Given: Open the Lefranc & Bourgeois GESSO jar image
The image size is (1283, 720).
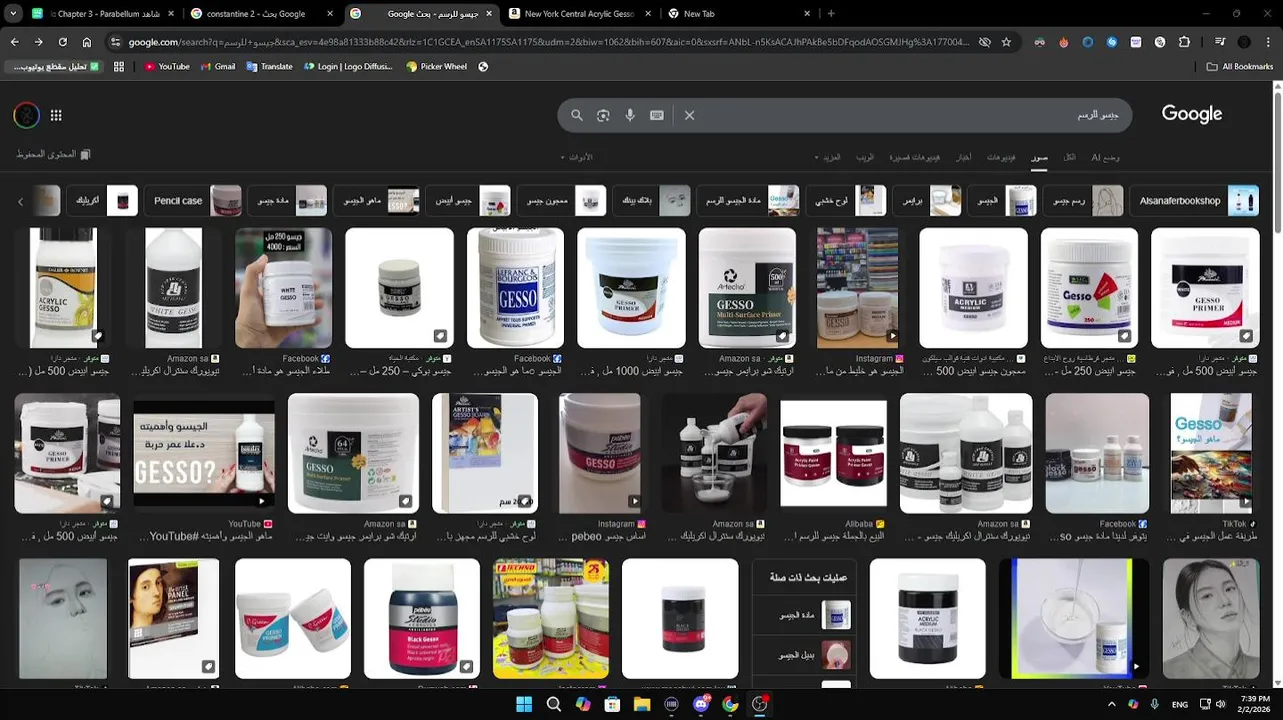Looking at the screenshot, I should [x=514, y=288].
